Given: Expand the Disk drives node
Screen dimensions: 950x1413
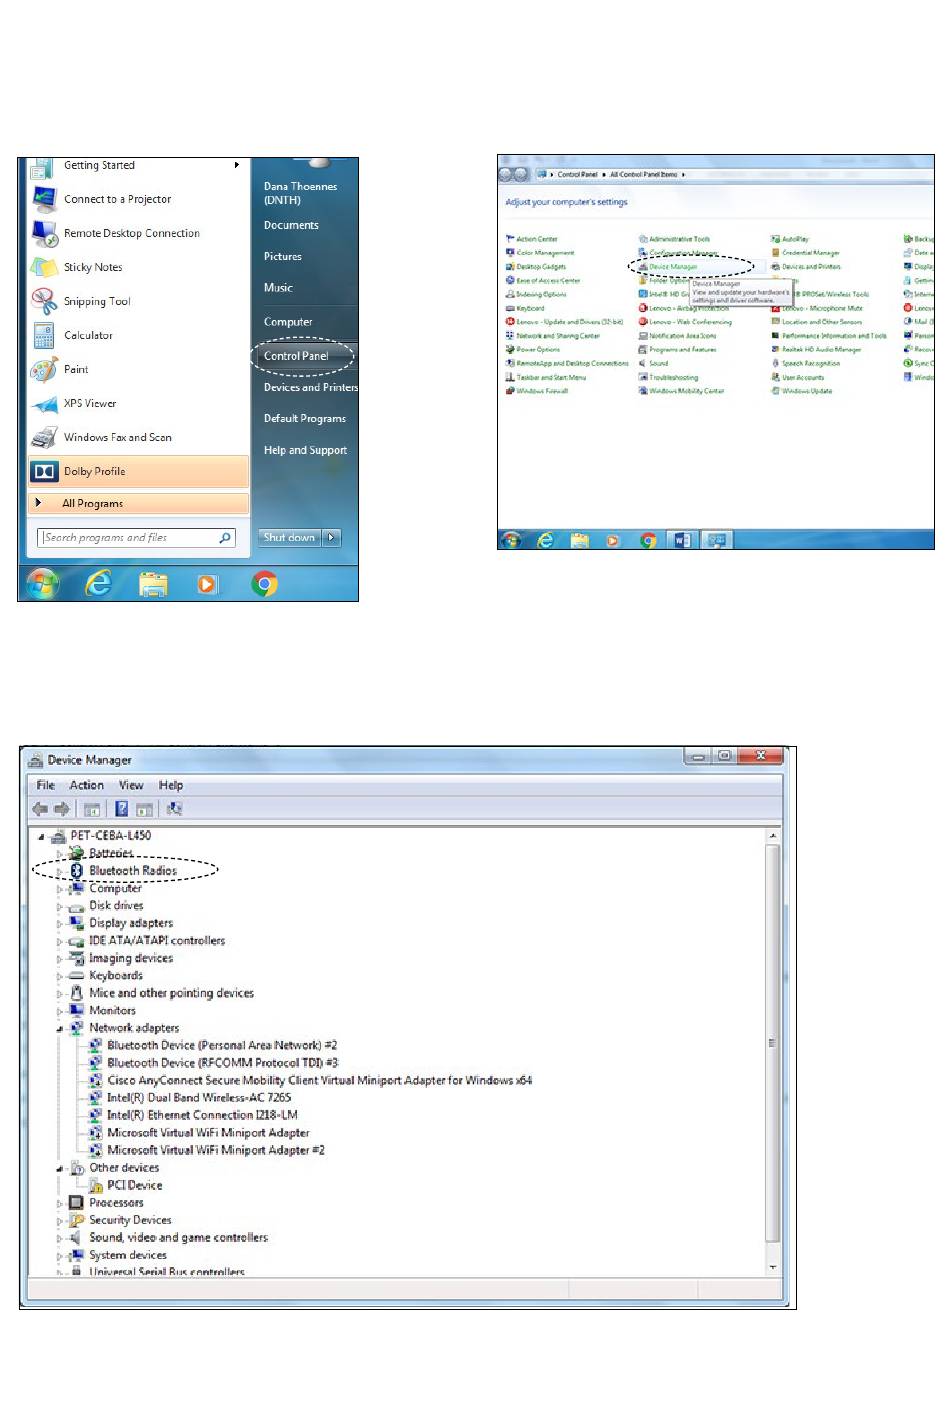Looking at the screenshot, I should click(60, 906).
